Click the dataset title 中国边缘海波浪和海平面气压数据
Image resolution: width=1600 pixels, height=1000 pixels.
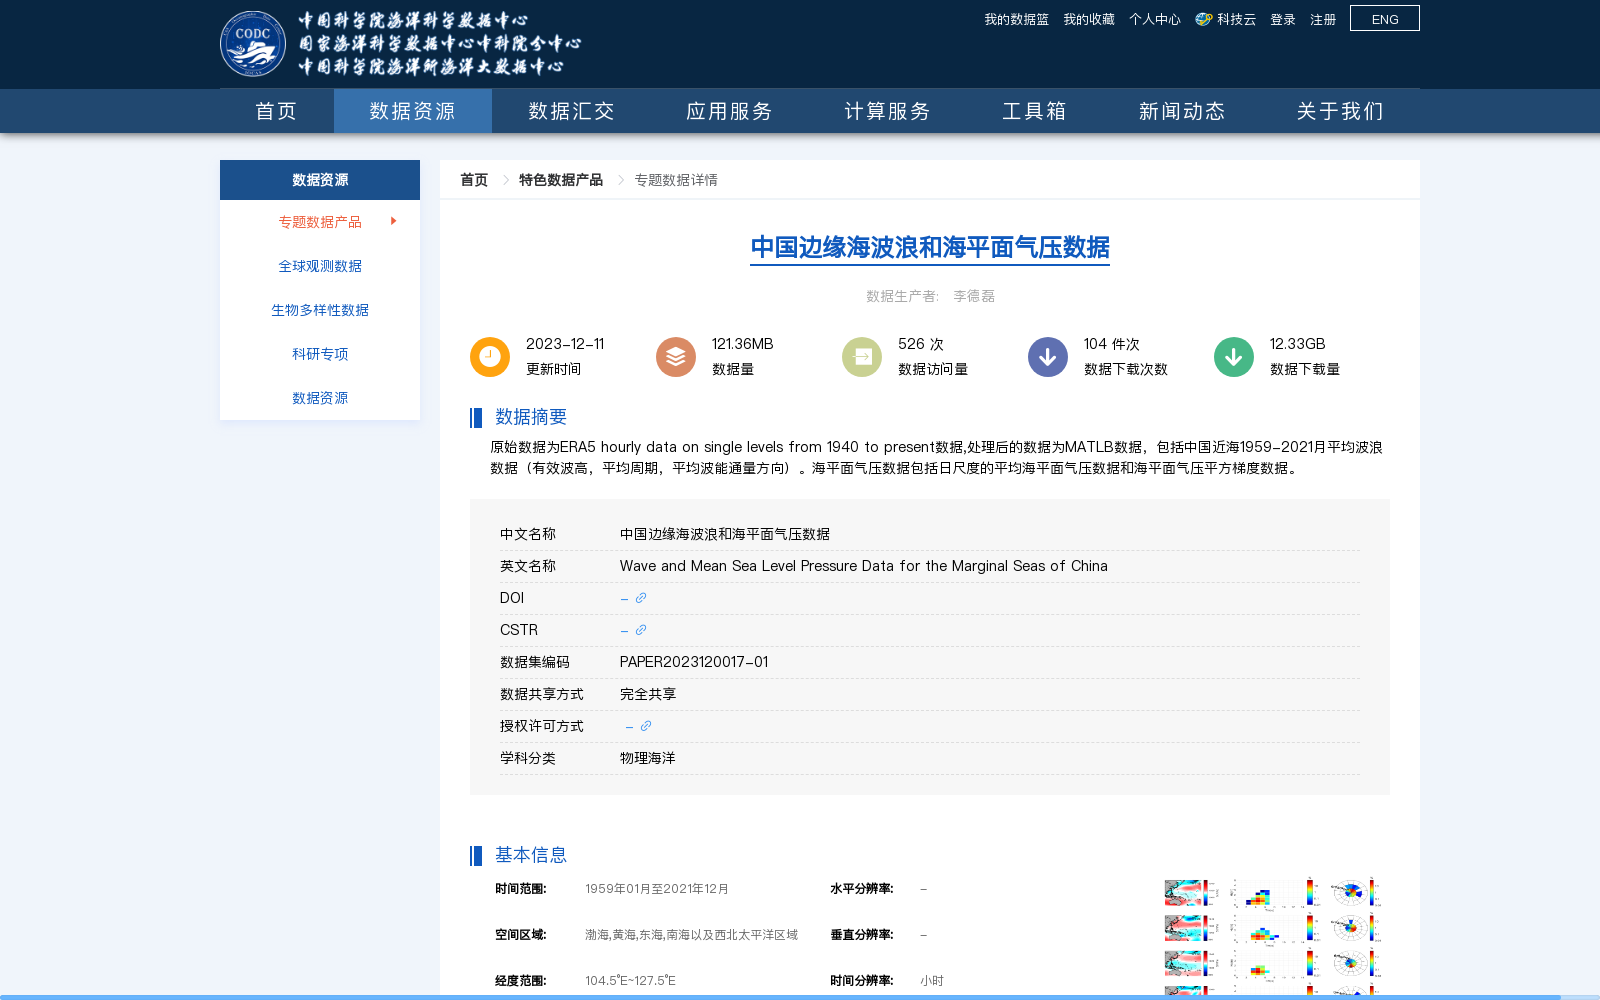click(930, 247)
